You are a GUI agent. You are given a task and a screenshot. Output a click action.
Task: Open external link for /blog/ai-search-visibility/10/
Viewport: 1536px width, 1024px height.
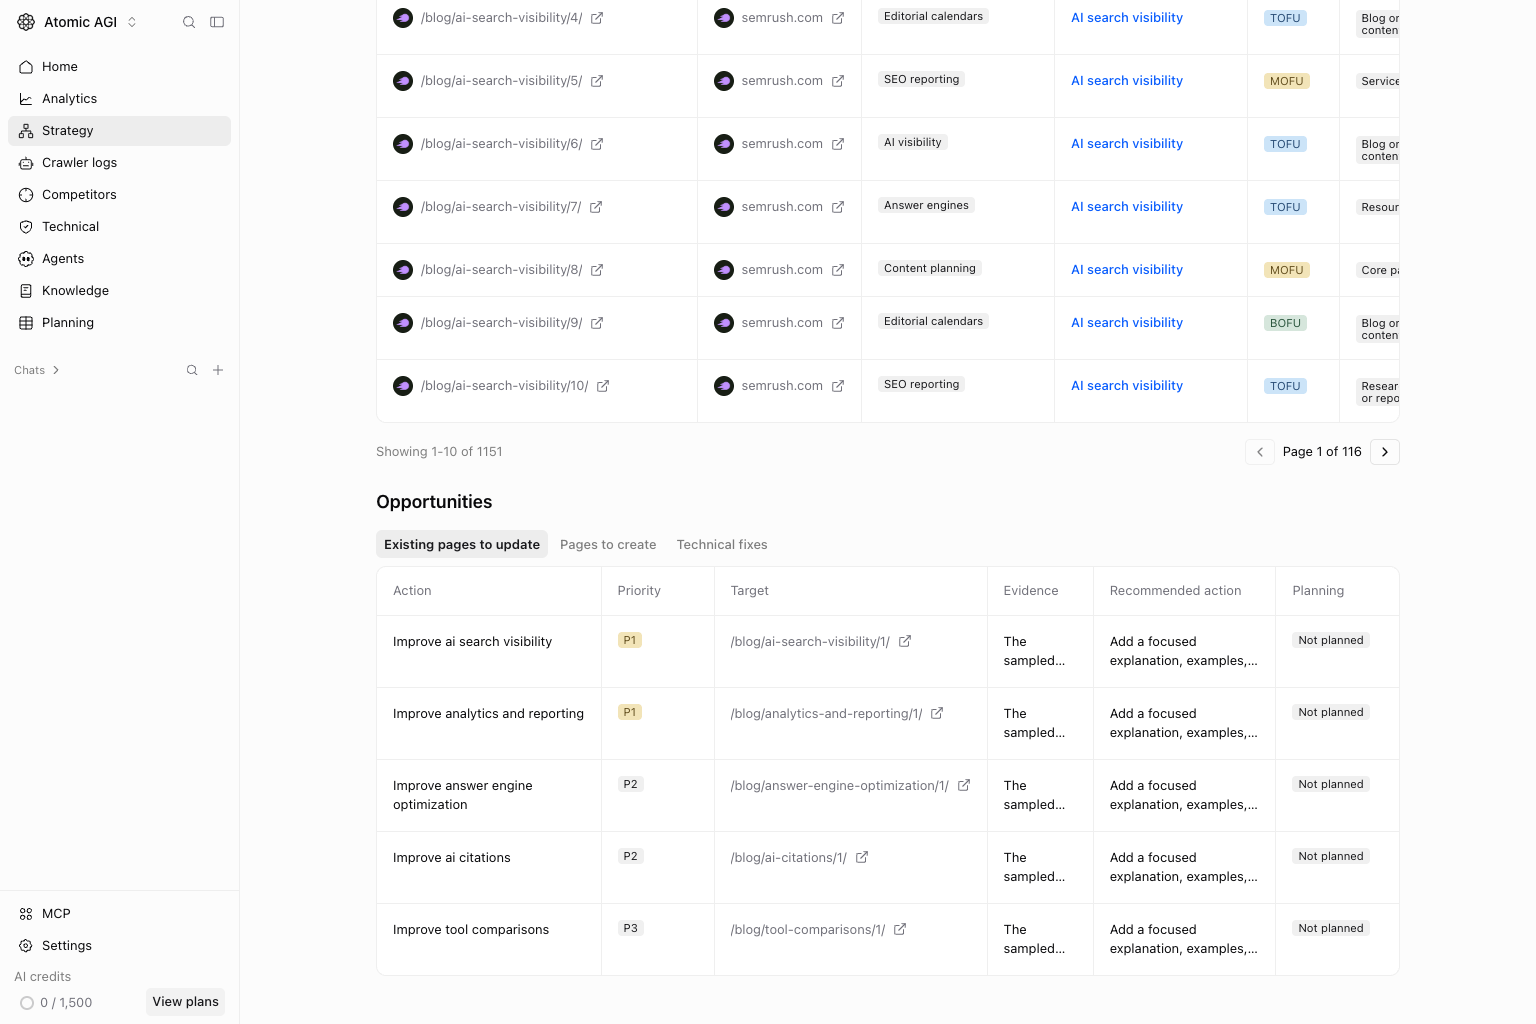tap(603, 386)
